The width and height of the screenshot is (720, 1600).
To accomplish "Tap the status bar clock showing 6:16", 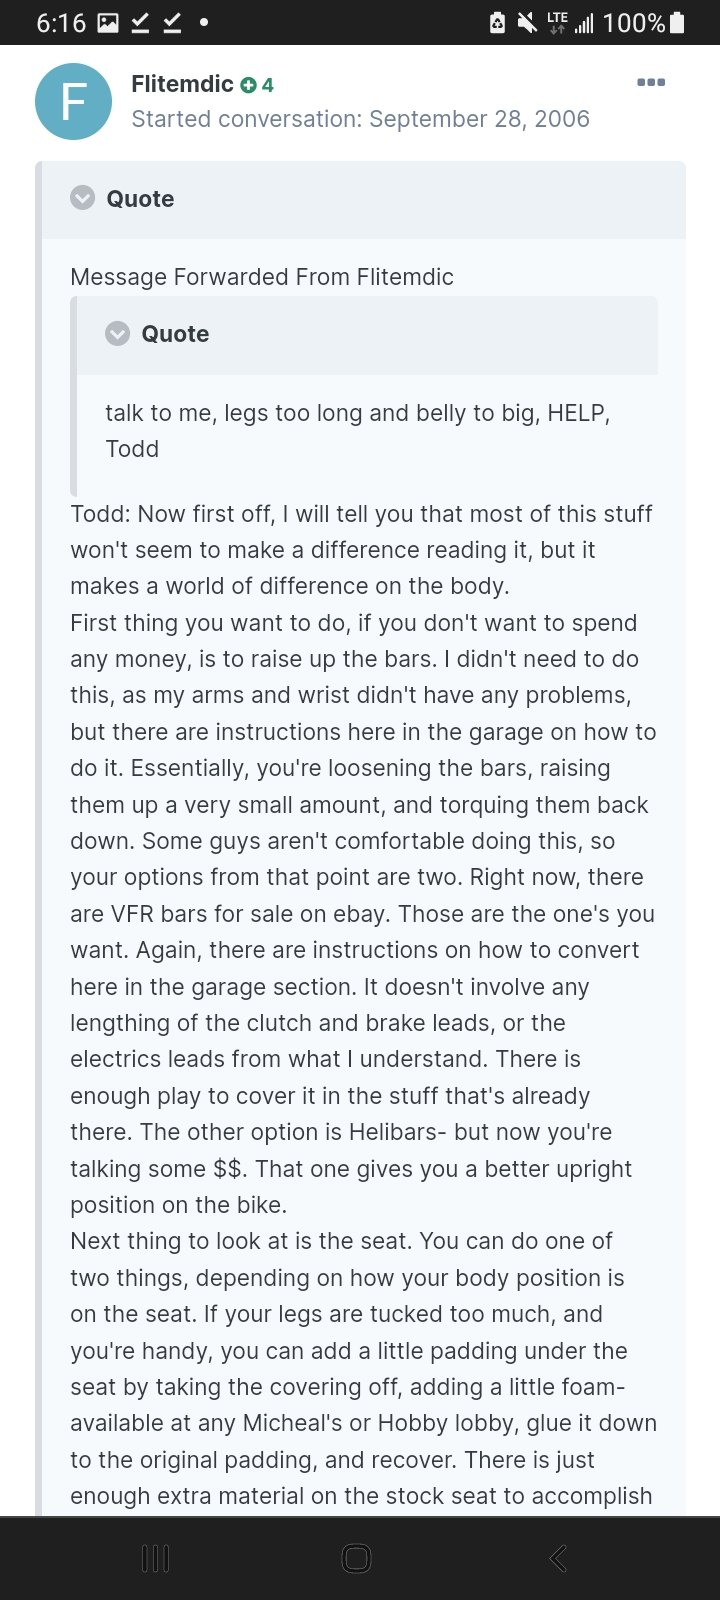I will [x=61, y=22].
